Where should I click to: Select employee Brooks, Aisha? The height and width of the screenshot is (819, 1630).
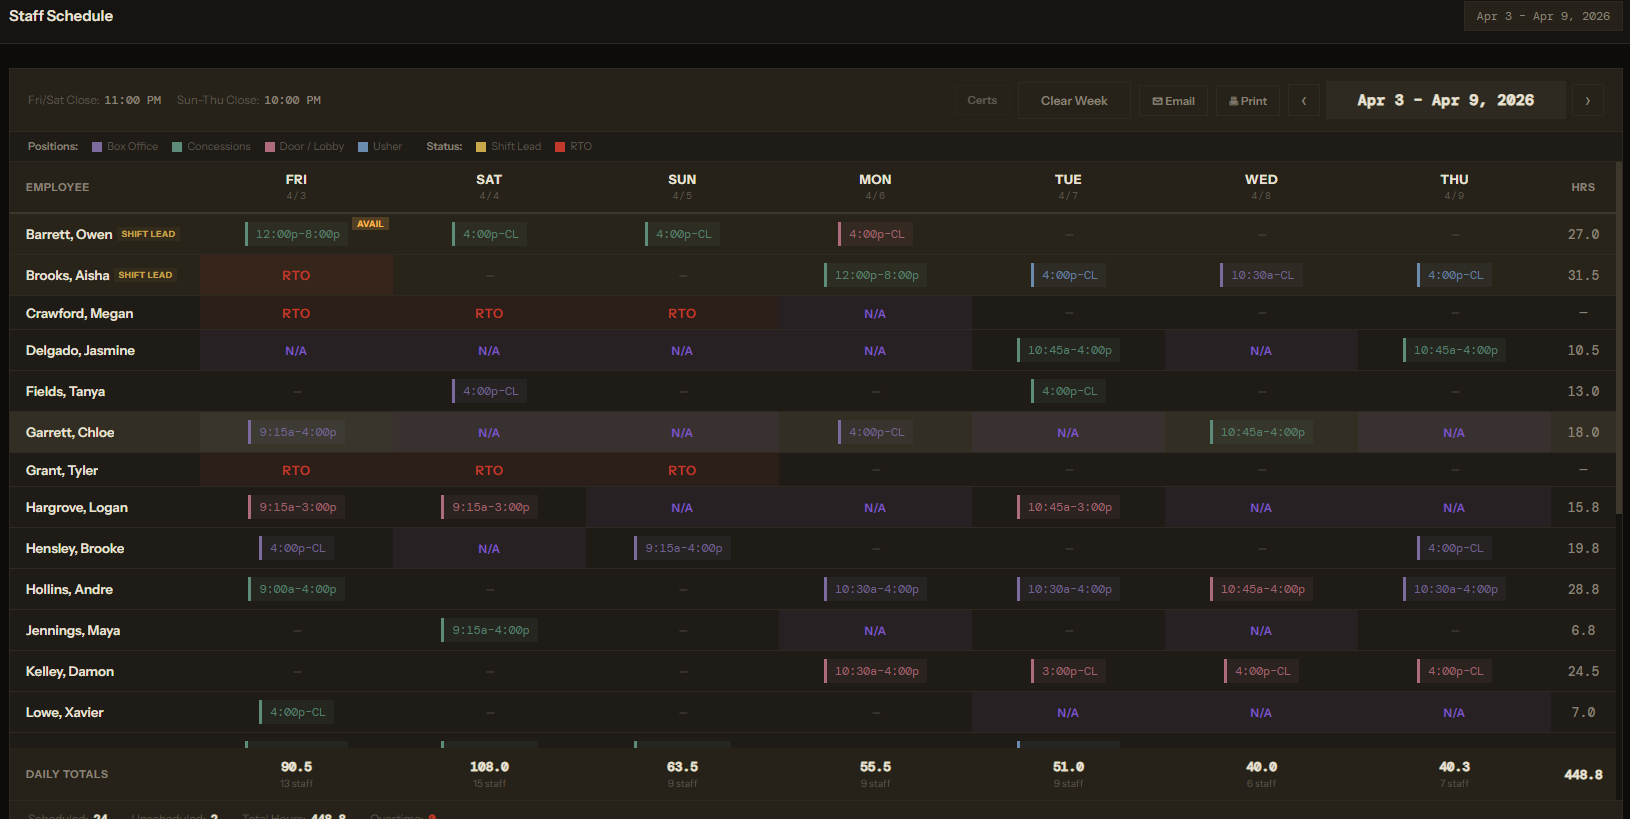point(68,275)
